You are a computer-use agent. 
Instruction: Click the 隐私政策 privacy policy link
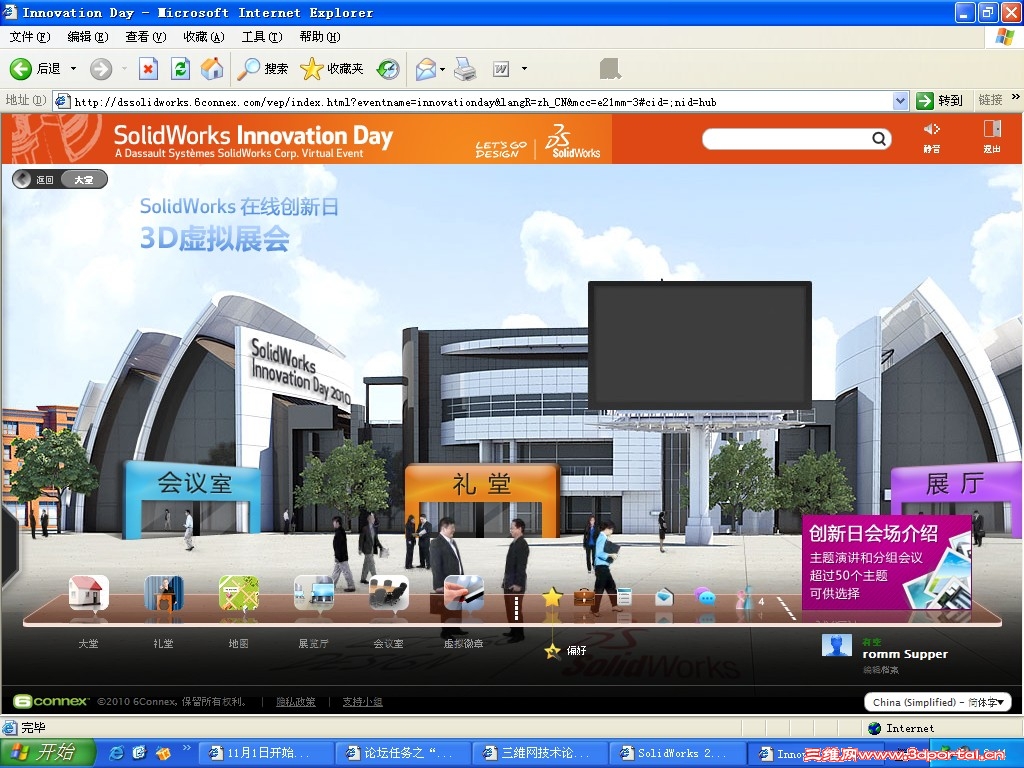(x=295, y=701)
